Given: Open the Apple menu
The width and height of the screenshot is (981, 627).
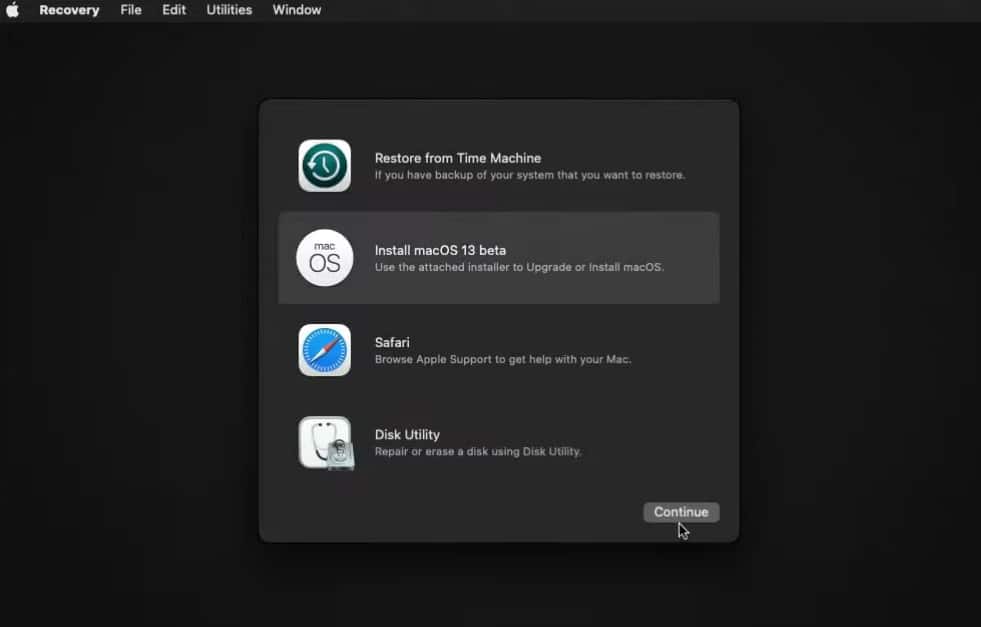Looking at the screenshot, I should (x=13, y=10).
